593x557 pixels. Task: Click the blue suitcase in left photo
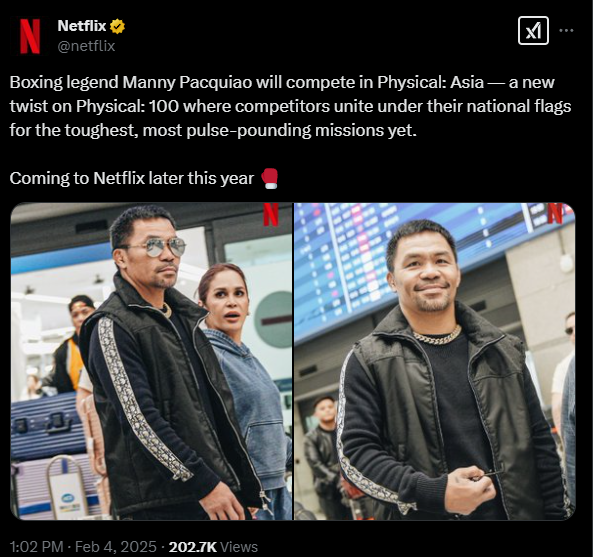(x=45, y=426)
